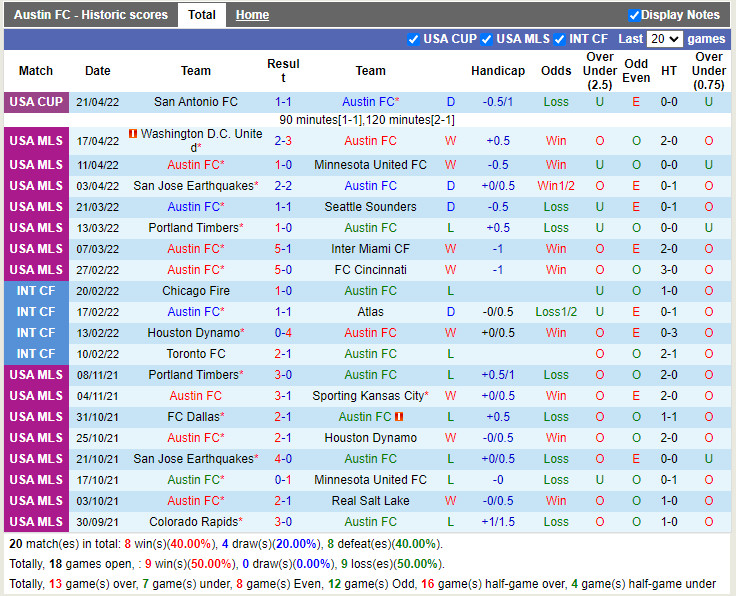736x596 pixels.
Task: Open the San Antonio FC team link
Action: 196,102
